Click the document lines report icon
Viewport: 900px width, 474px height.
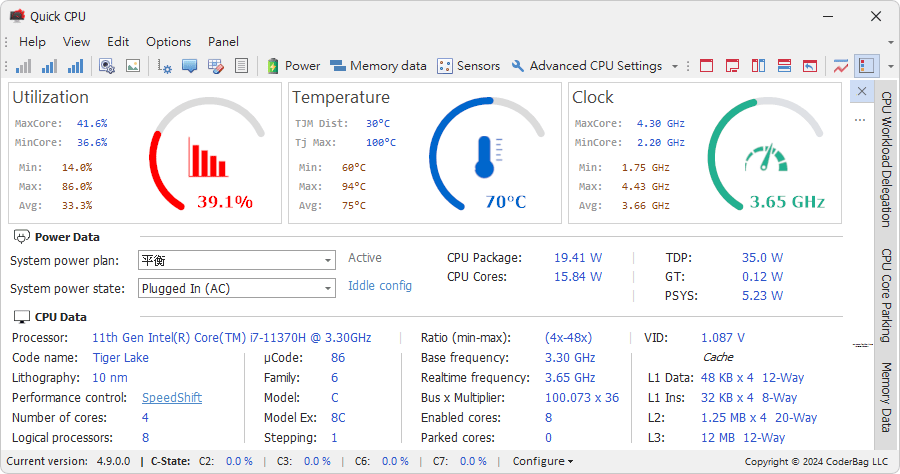(x=242, y=66)
